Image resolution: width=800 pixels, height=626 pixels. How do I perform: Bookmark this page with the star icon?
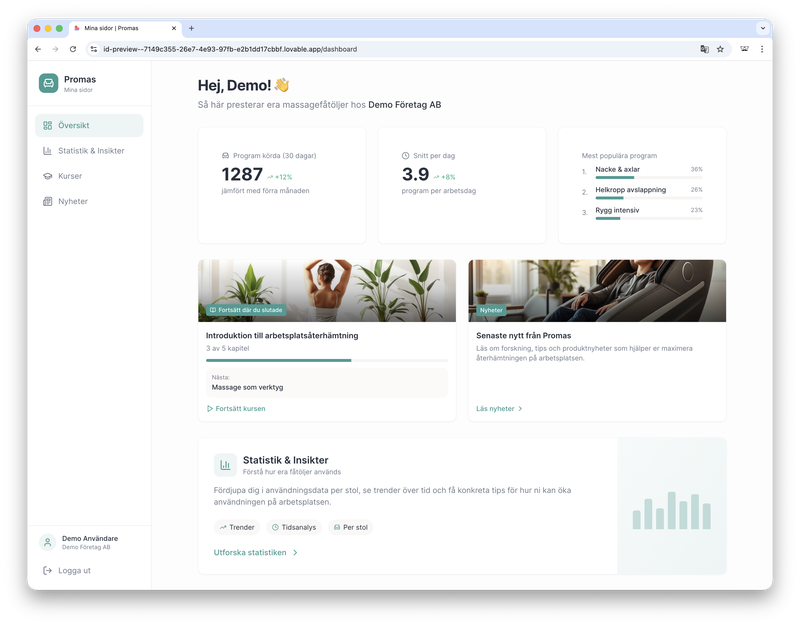coord(720,48)
